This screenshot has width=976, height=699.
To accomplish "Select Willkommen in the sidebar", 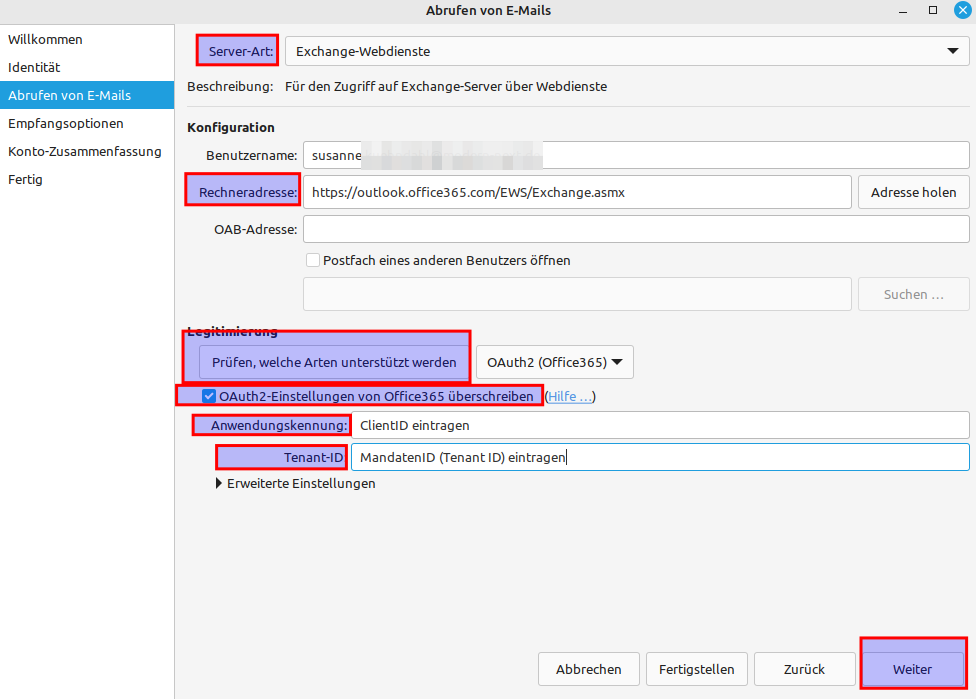I will point(46,40).
